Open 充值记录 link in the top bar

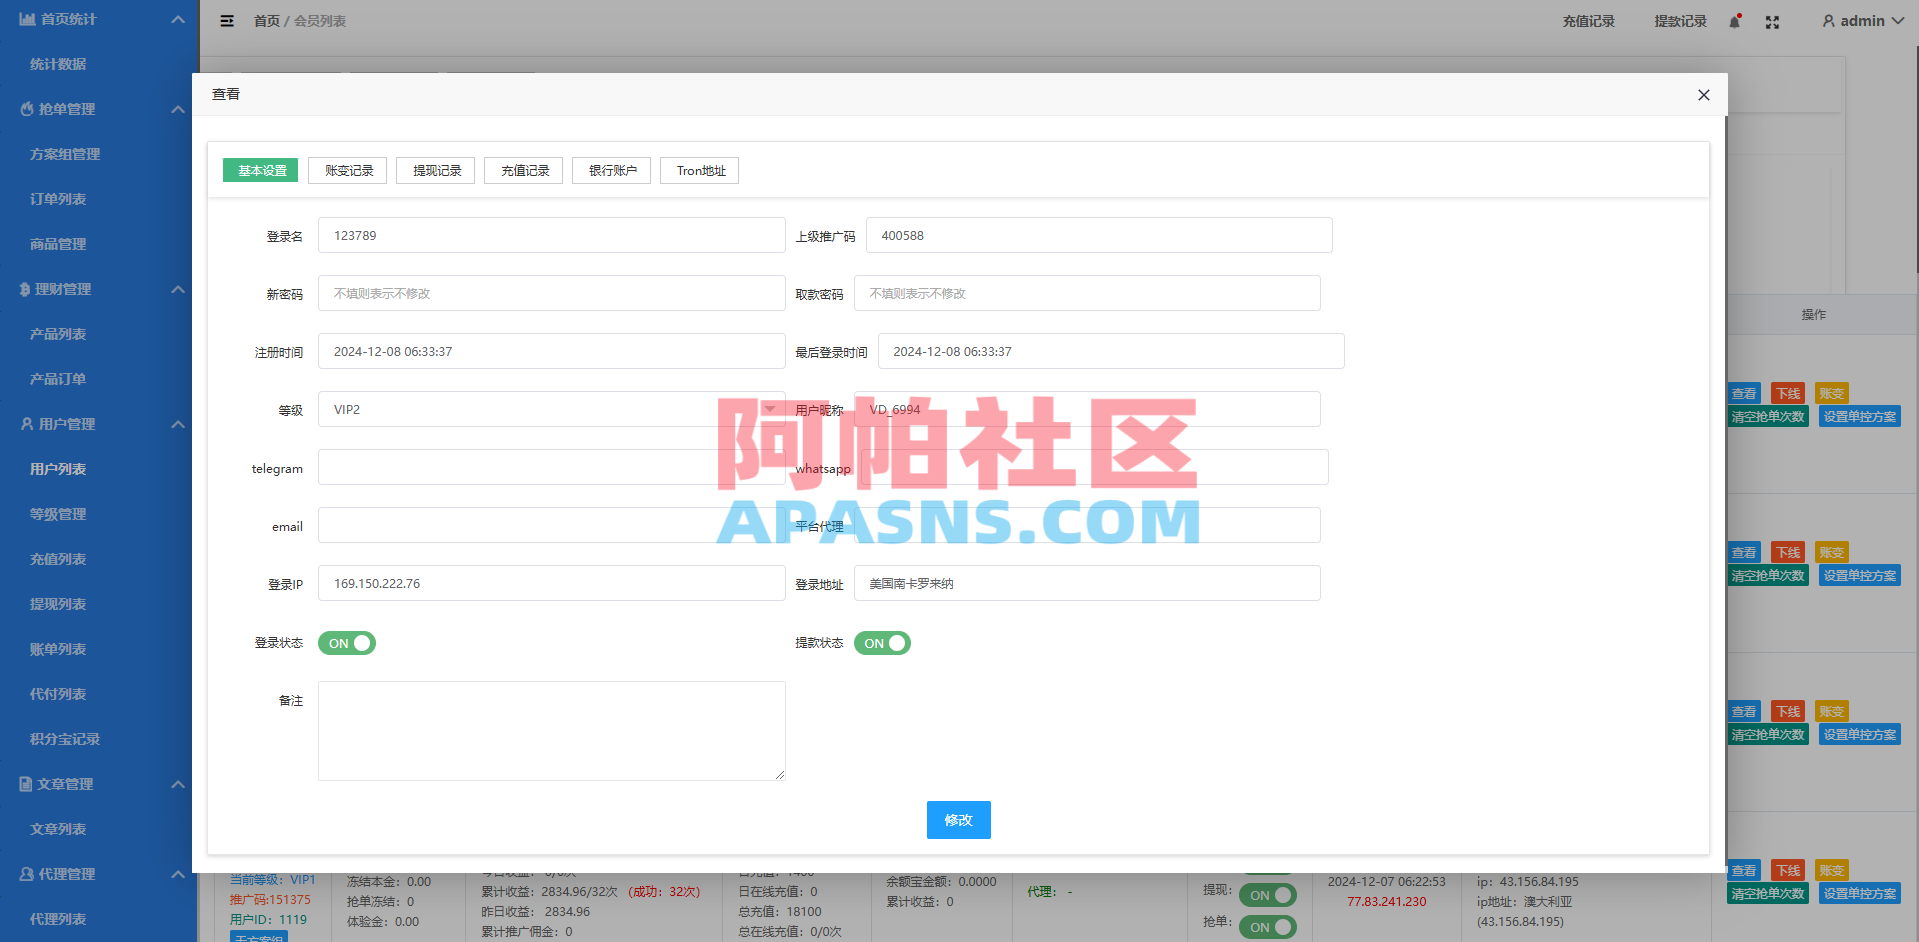click(x=1588, y=20)
